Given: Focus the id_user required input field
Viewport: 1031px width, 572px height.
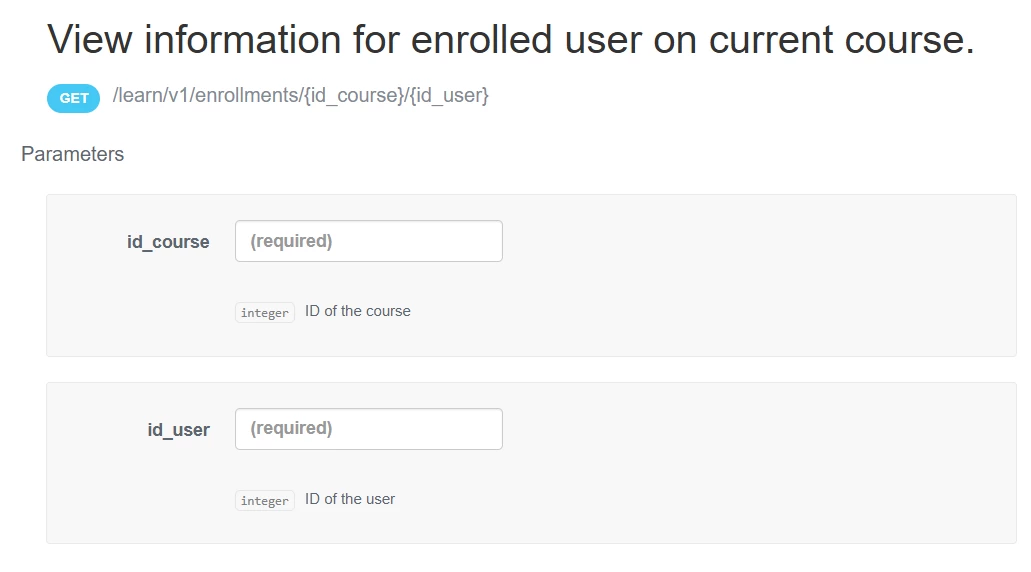Looking at the screenshot, I should [x=368, y=429].
